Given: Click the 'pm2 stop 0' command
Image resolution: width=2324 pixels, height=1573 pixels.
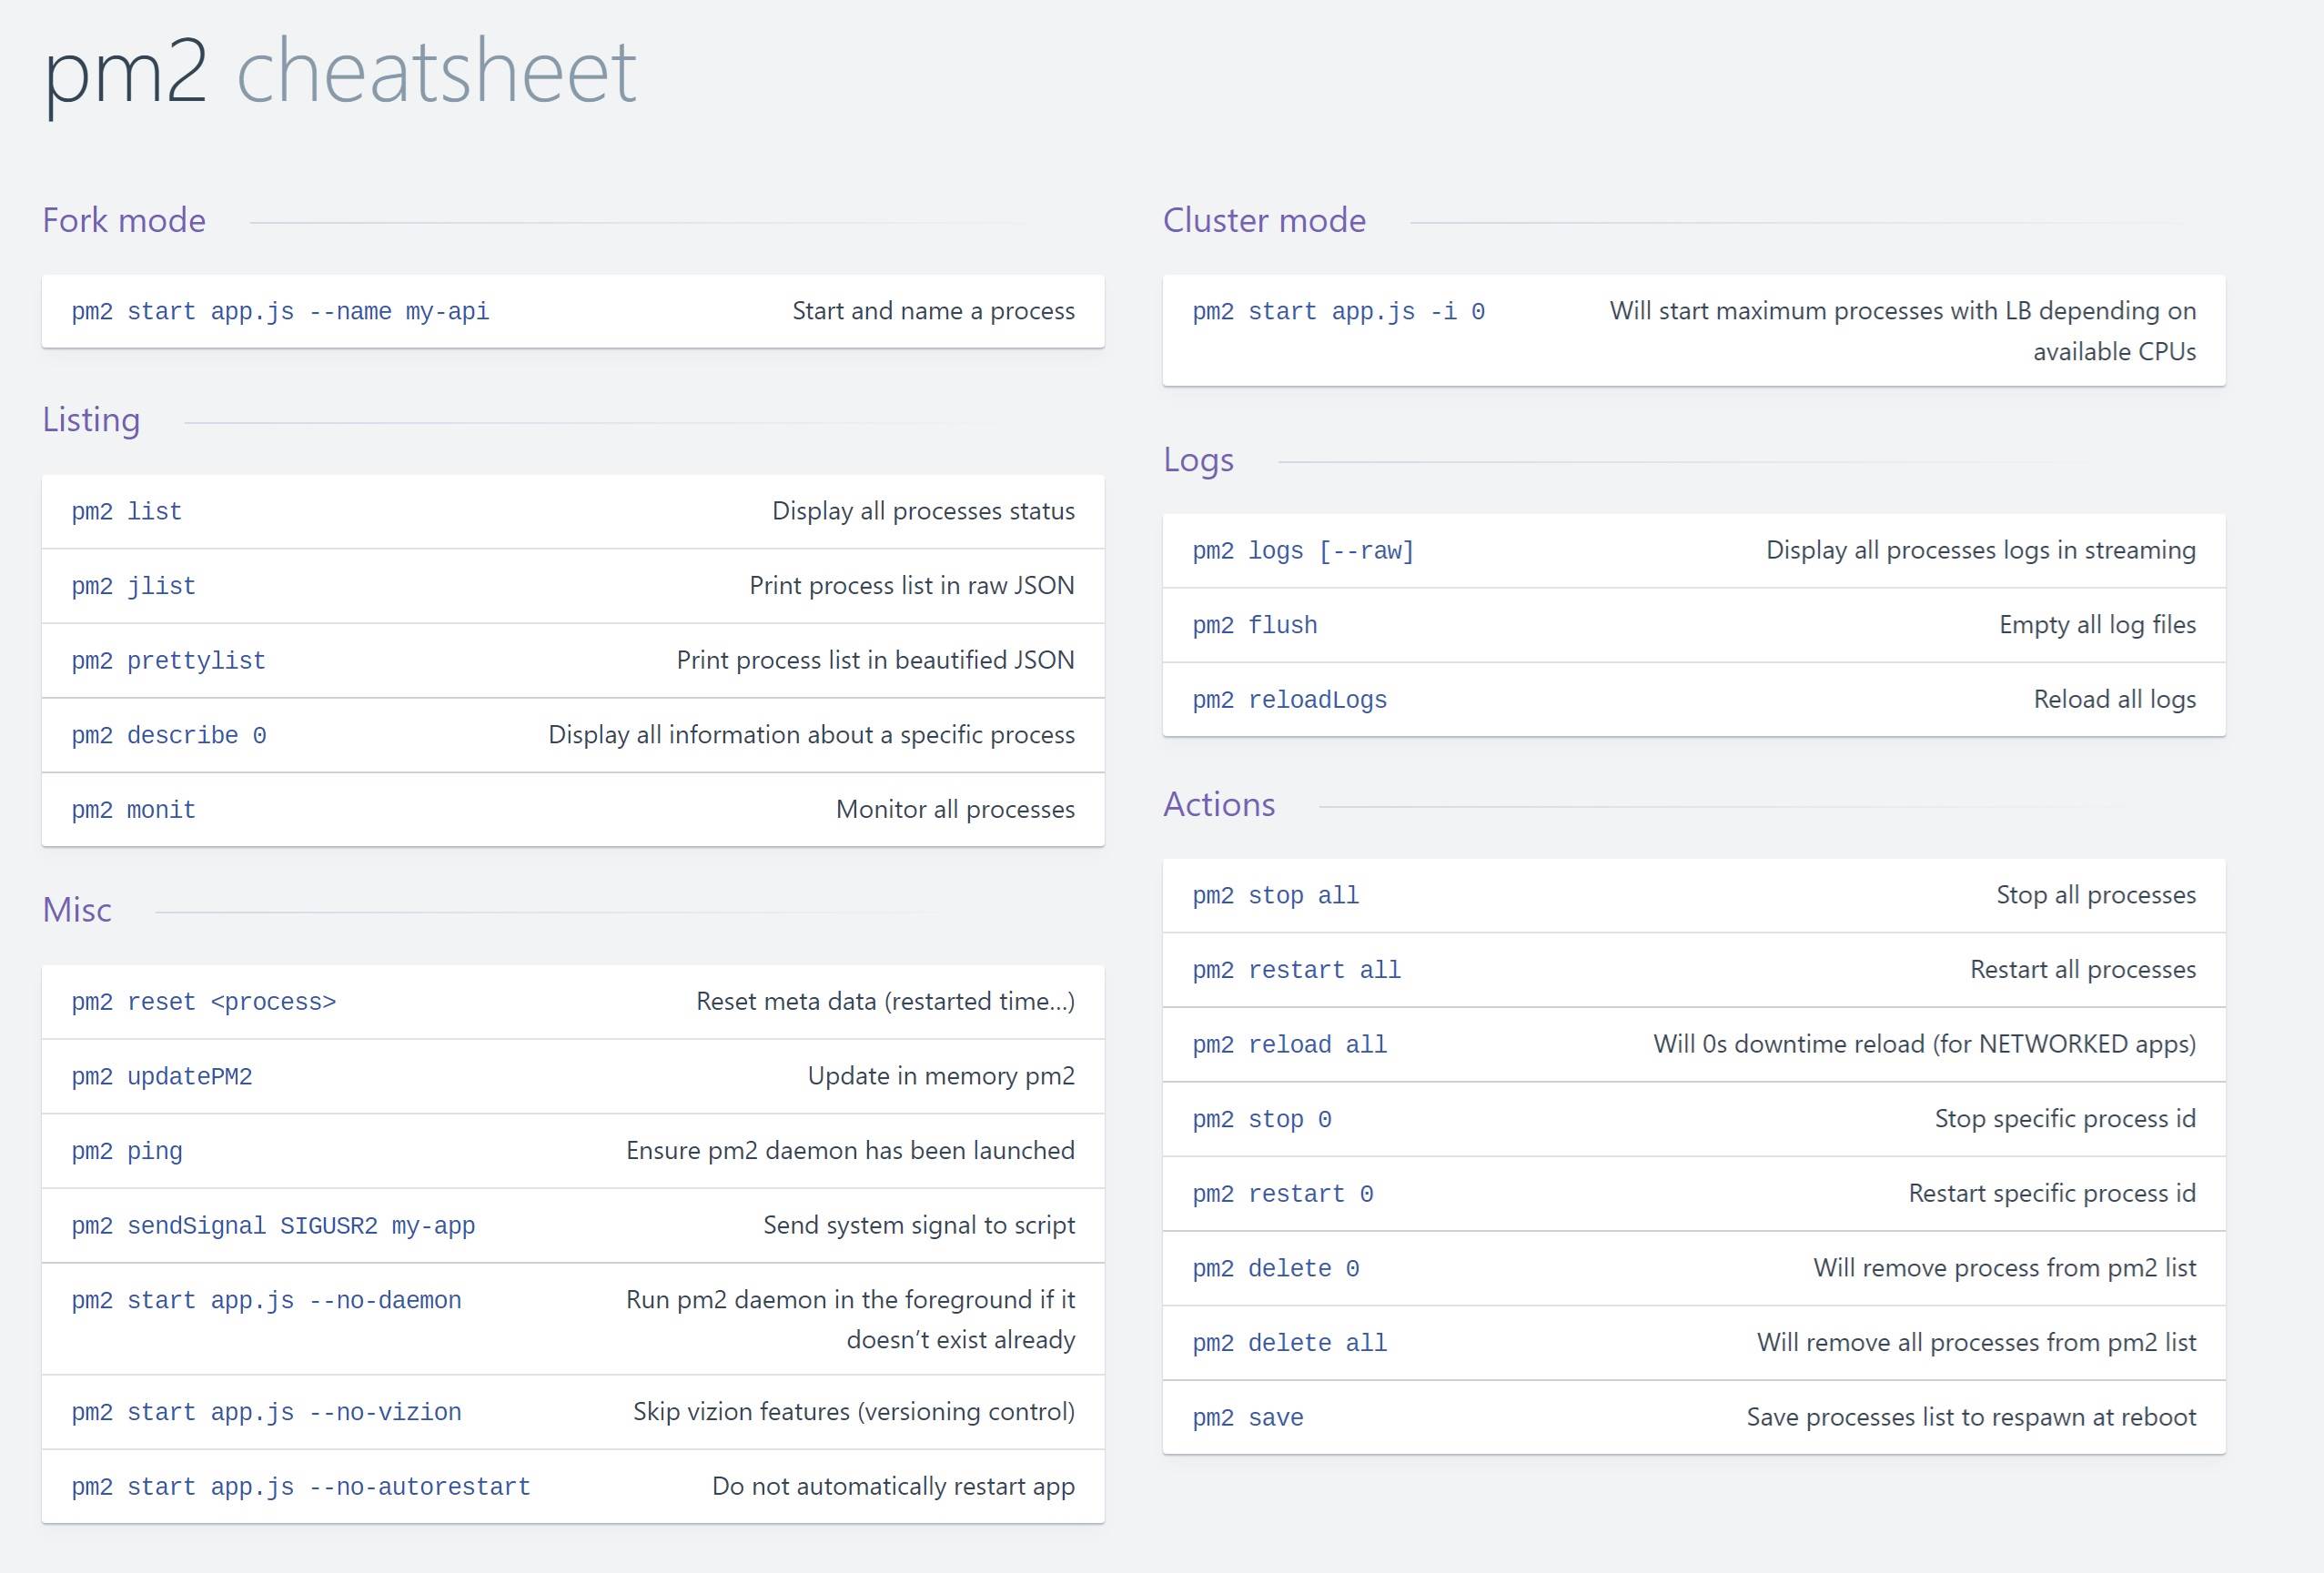Looking at the screenshot, I should (x=1262, y=1120).
